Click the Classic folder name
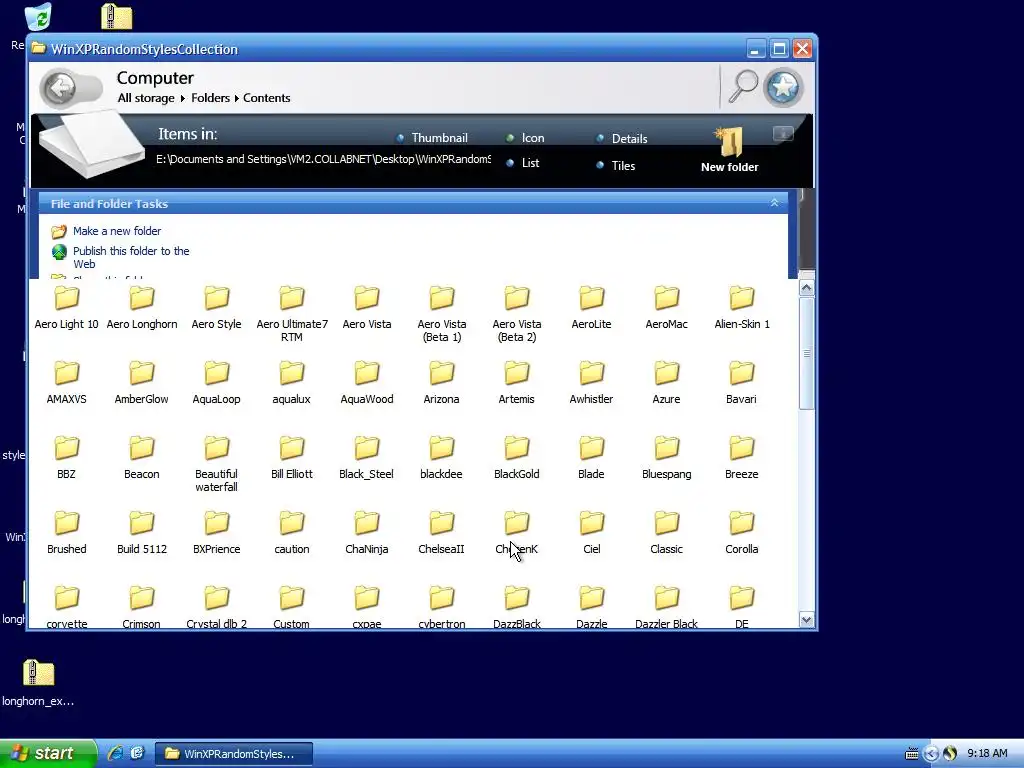 [667, 549]
